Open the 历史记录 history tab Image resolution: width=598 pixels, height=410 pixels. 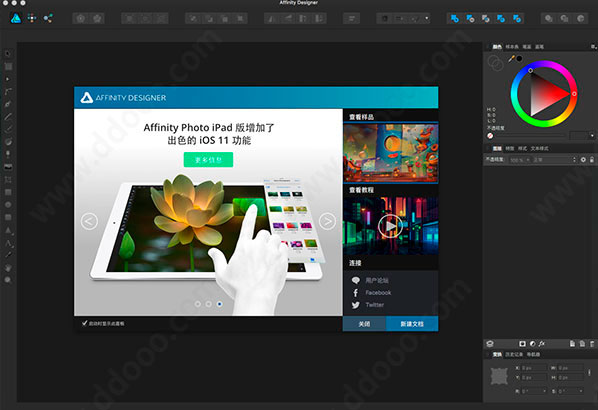coord(514,354)
